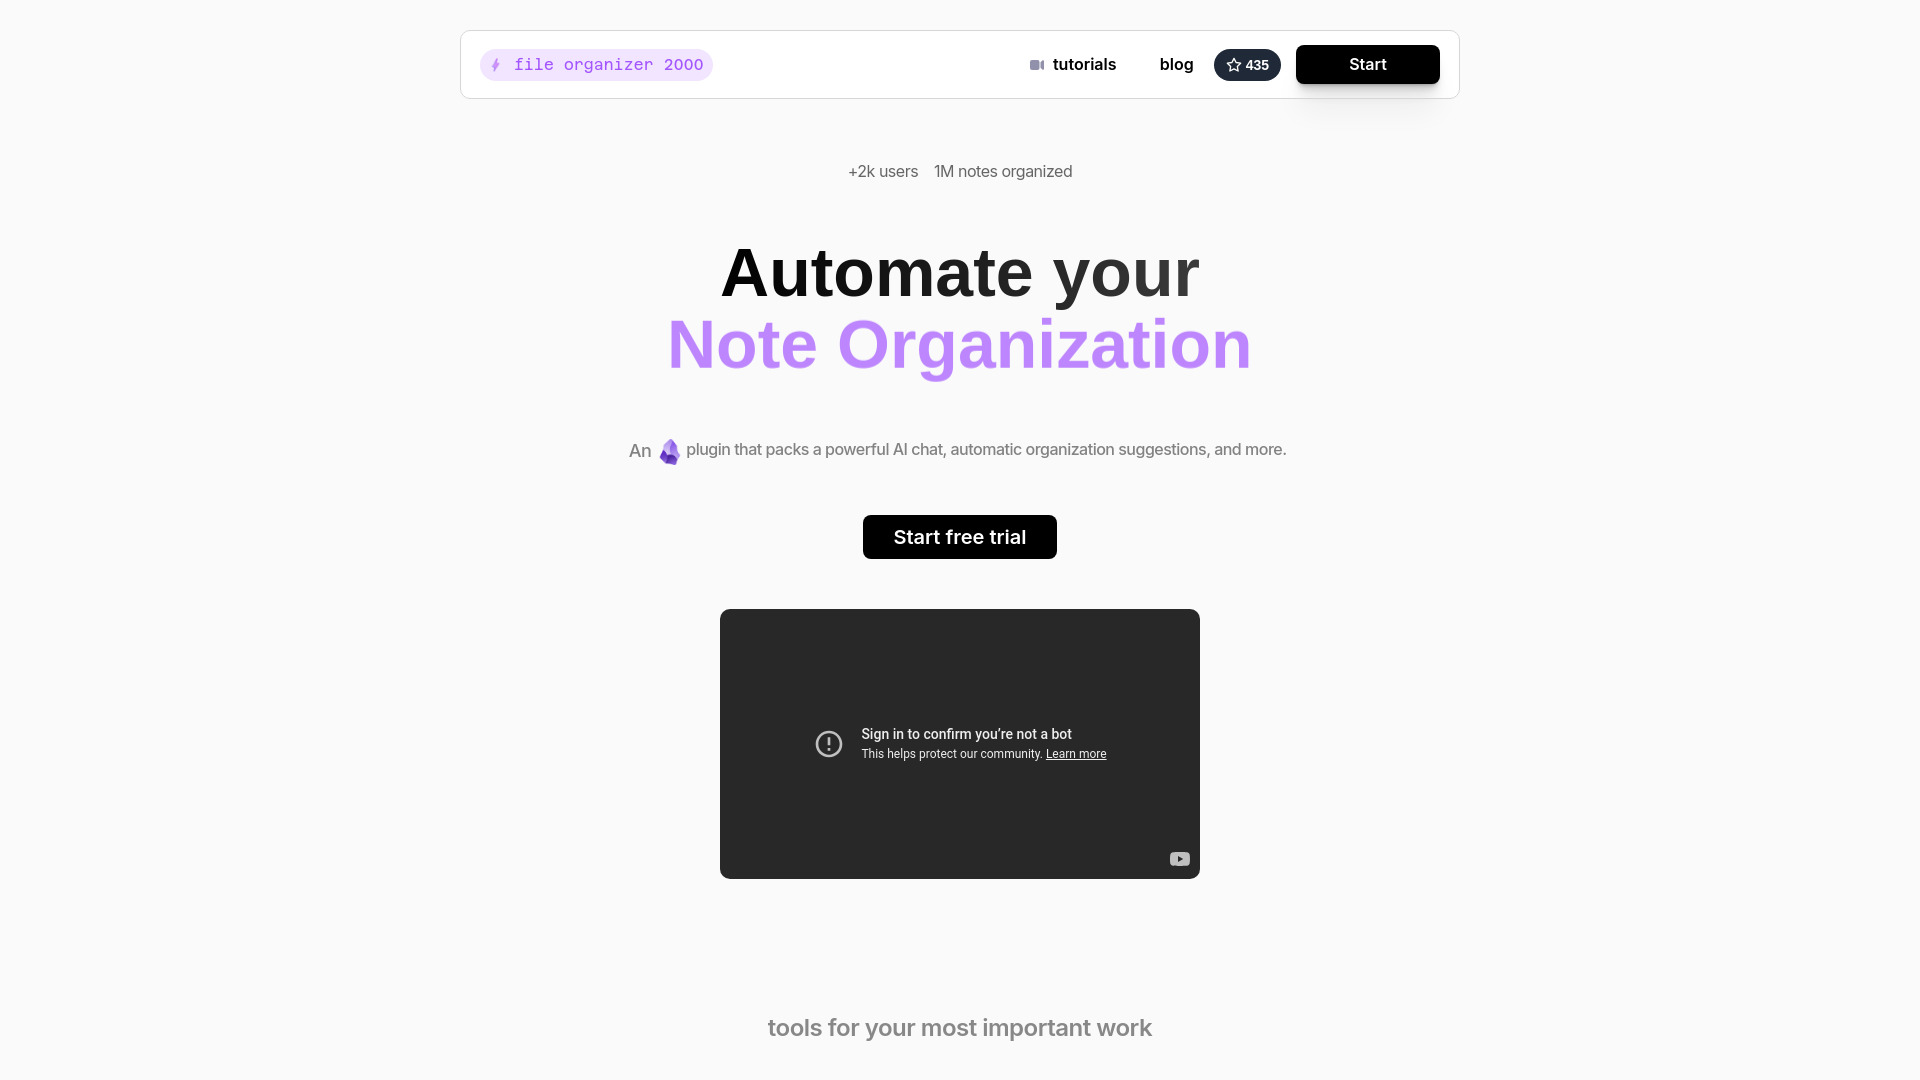Image resolution: width=1920 pixels, height=1080 pixels.
Task: Click the star icon next to 435
Action: tap(1232, 65)
